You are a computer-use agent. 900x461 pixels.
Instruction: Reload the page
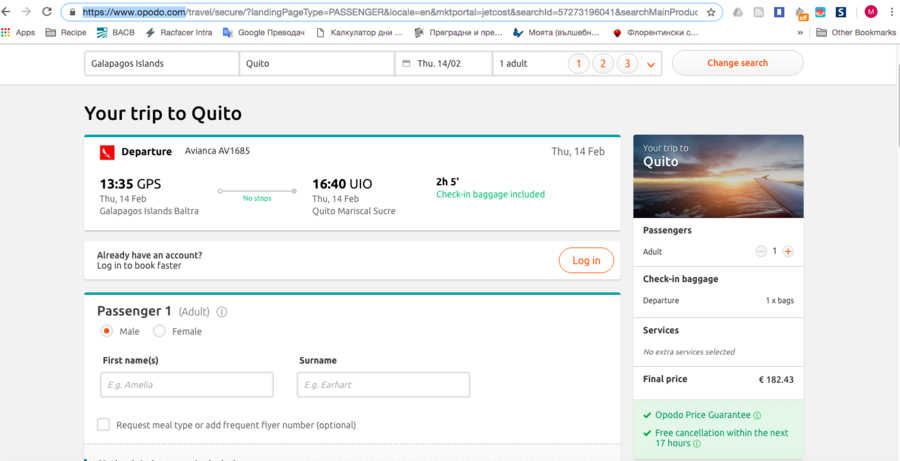47,11
